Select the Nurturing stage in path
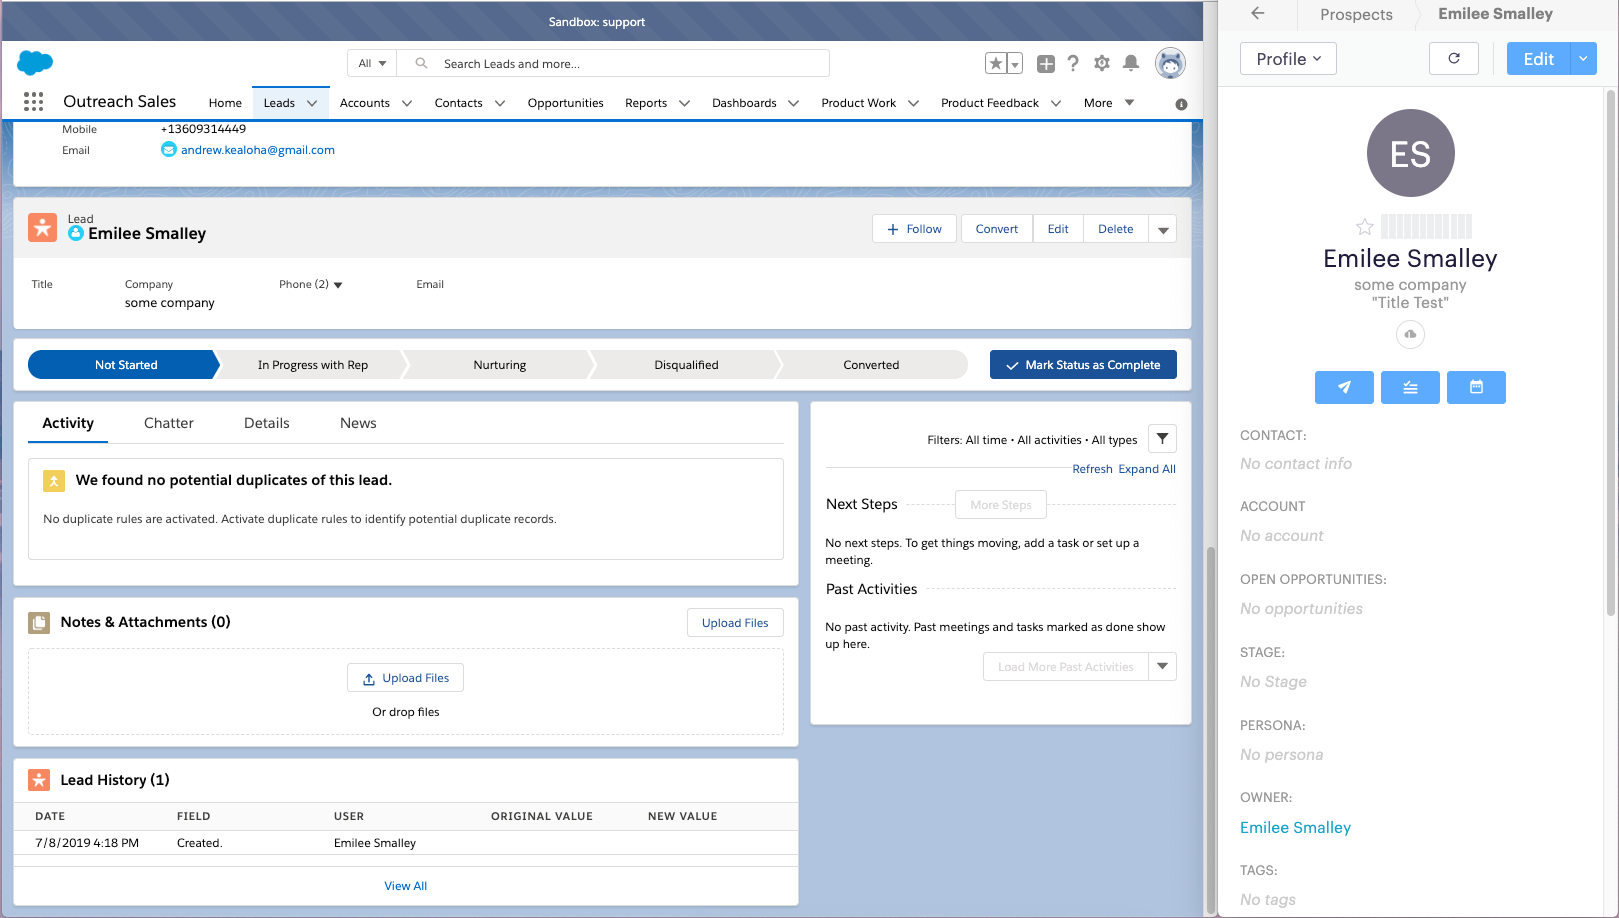Image resolution: width=1619 pixels, height=918 pixels. click(x=500, y=365)
